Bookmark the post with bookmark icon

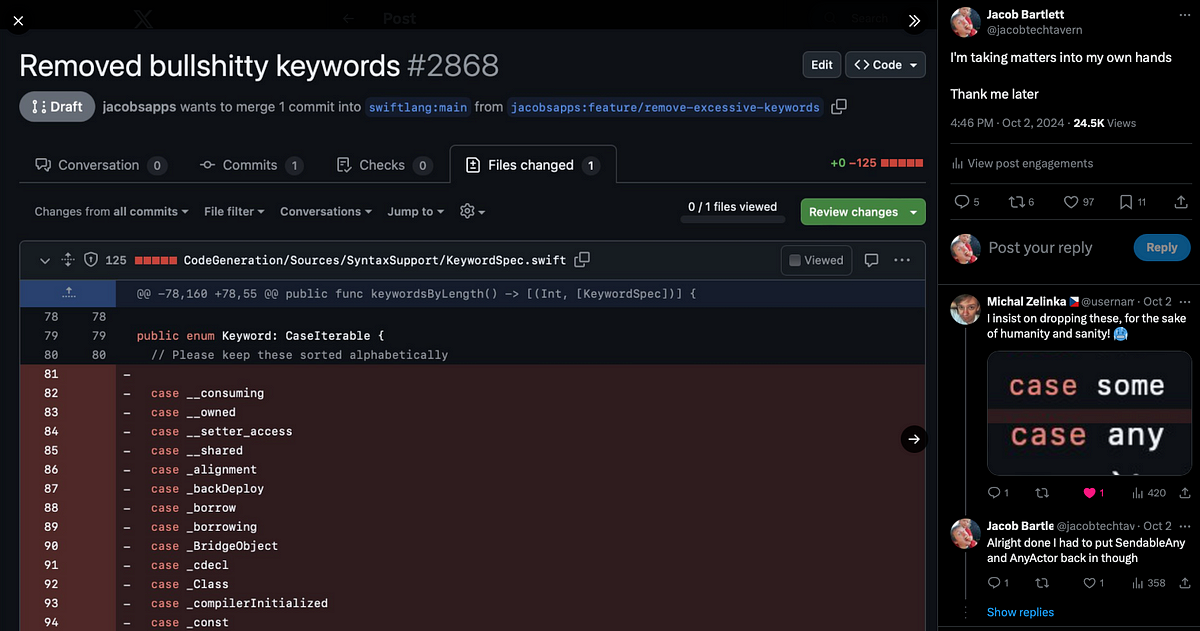(x=1126, y=202)
